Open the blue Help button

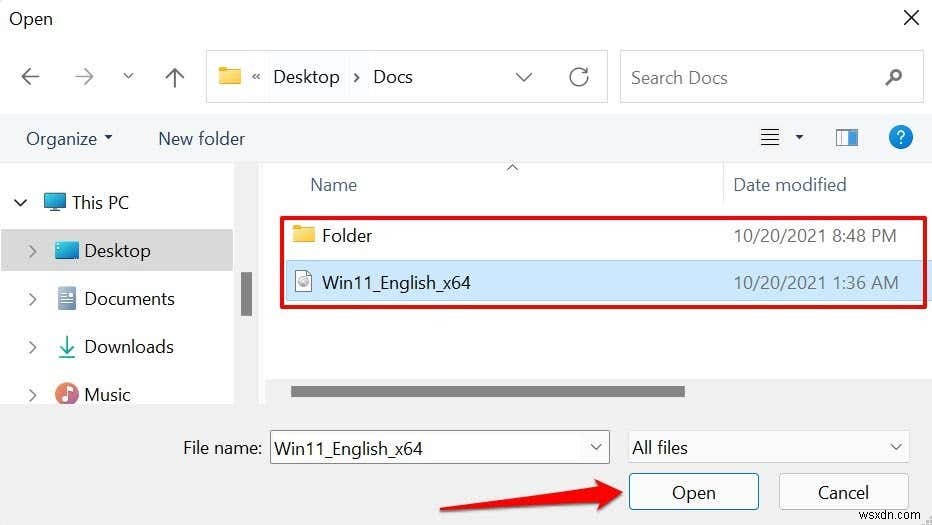900,137
